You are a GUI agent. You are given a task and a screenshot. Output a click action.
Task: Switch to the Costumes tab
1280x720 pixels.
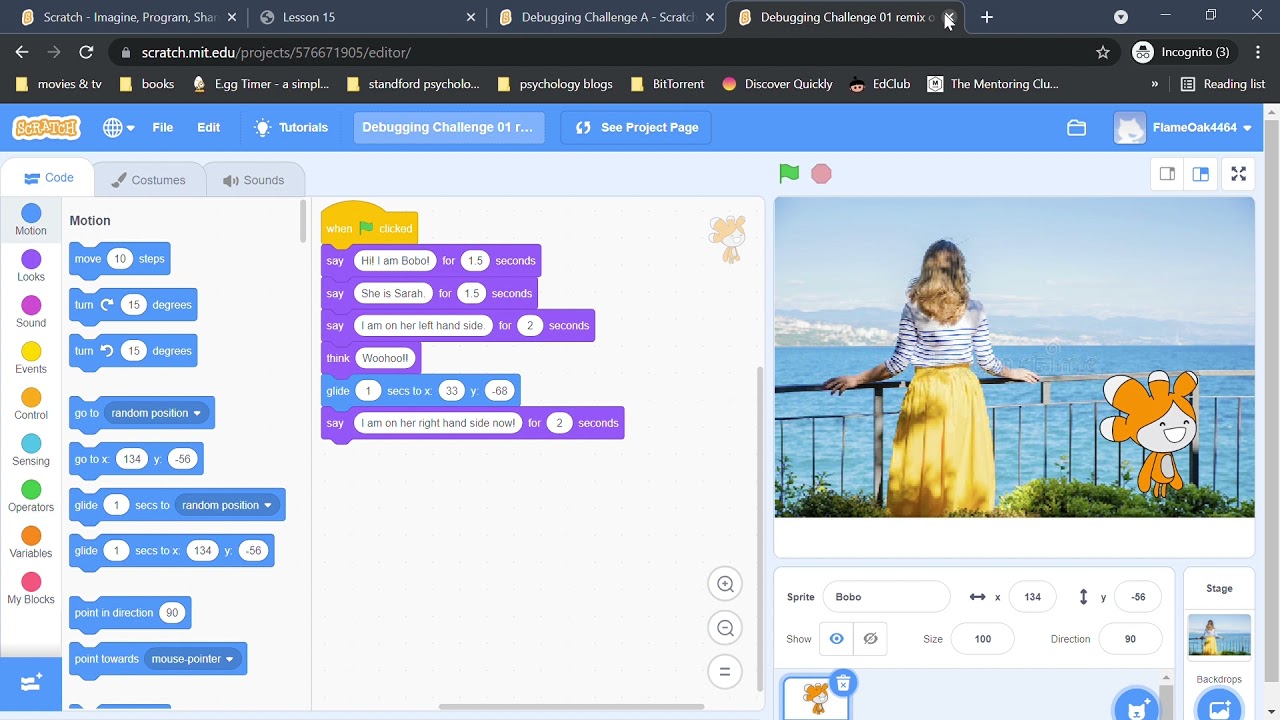pos(148,180)
